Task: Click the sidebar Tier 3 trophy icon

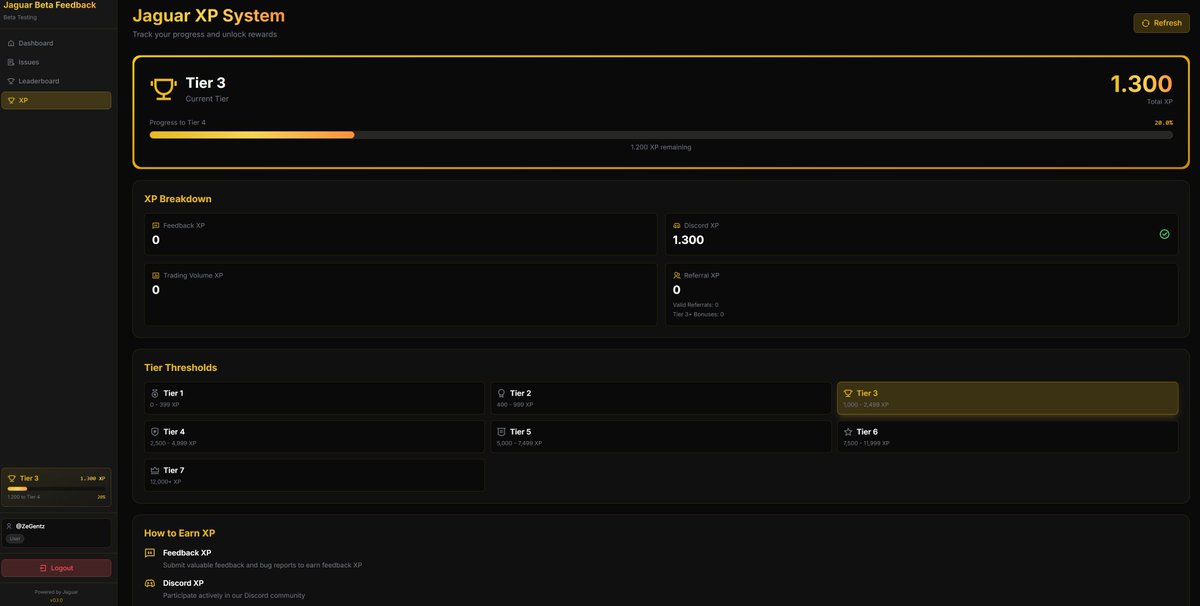Action: click(12, 478)
